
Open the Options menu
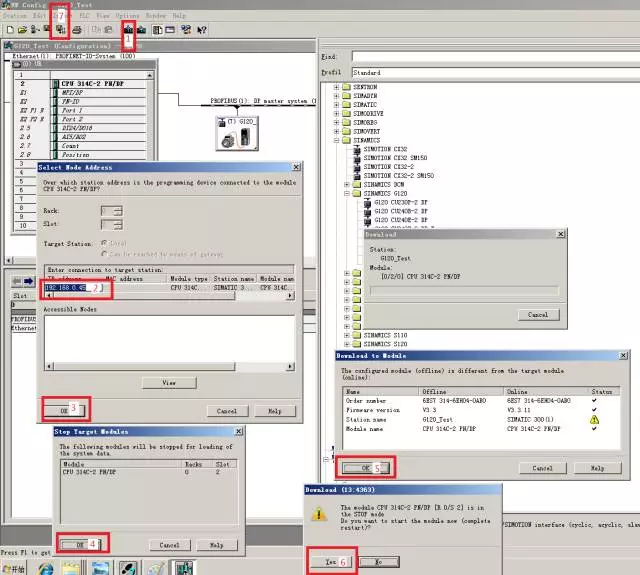[x=127, y=16]
